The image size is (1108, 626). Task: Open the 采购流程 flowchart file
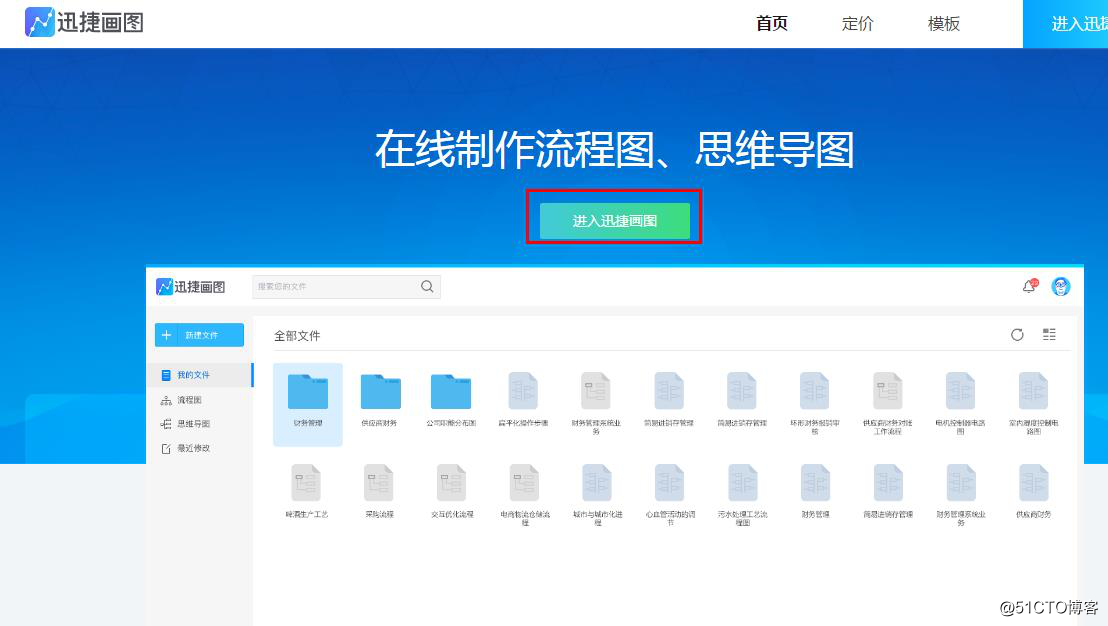(x=379, y=491)
